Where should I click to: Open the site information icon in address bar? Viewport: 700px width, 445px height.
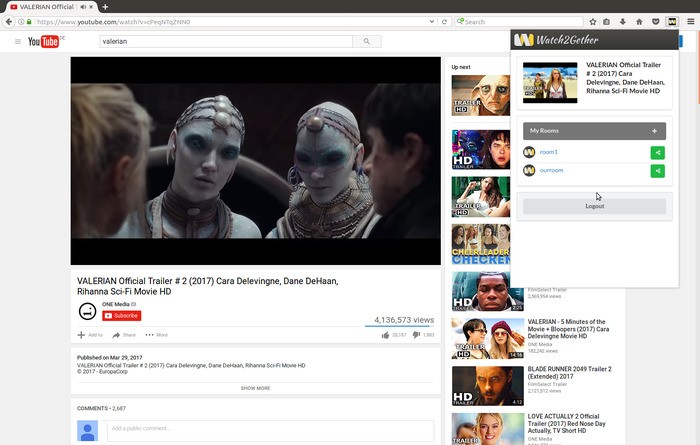(21, 21)
